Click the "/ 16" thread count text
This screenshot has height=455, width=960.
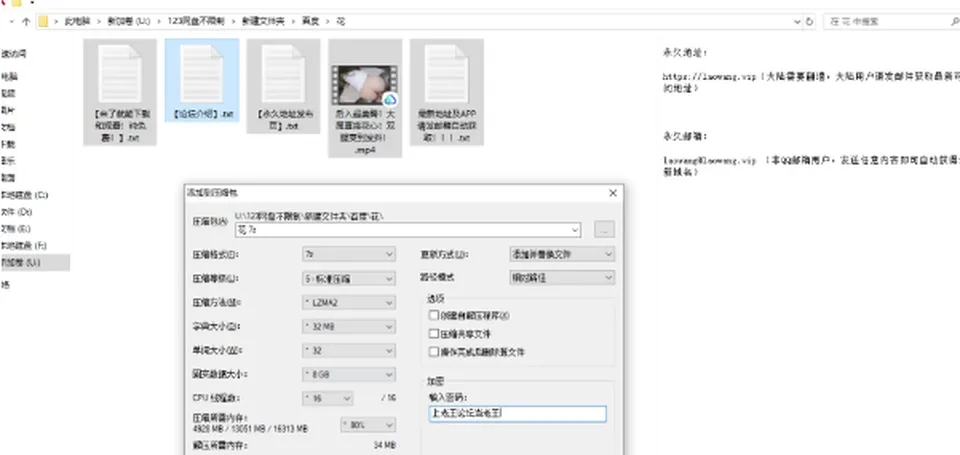click(x=389, y=398)
